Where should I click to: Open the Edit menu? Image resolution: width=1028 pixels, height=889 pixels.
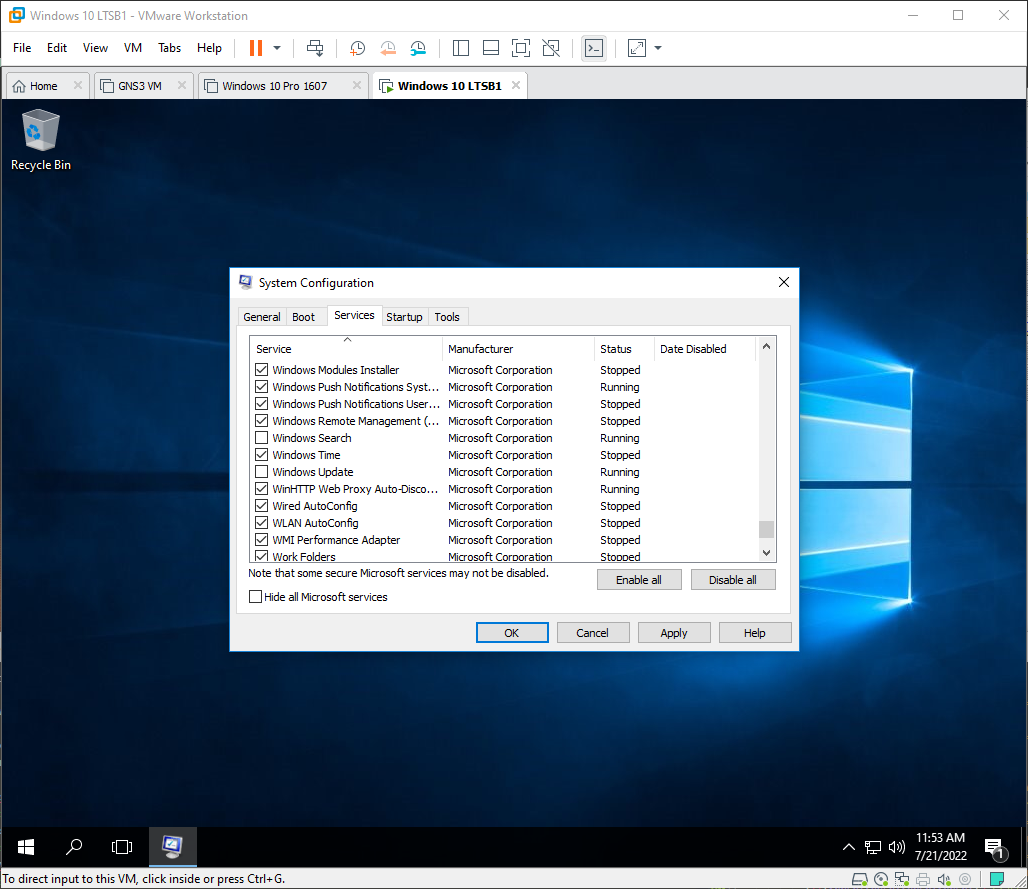point(56,48)
